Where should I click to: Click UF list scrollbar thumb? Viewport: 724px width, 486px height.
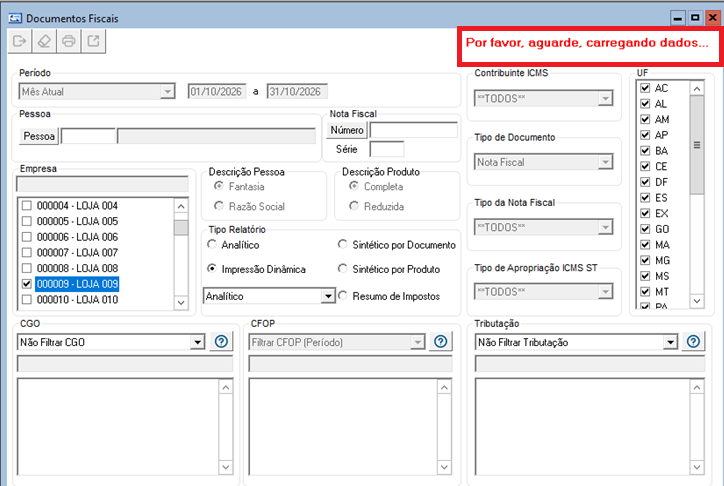tap(697, 144)
